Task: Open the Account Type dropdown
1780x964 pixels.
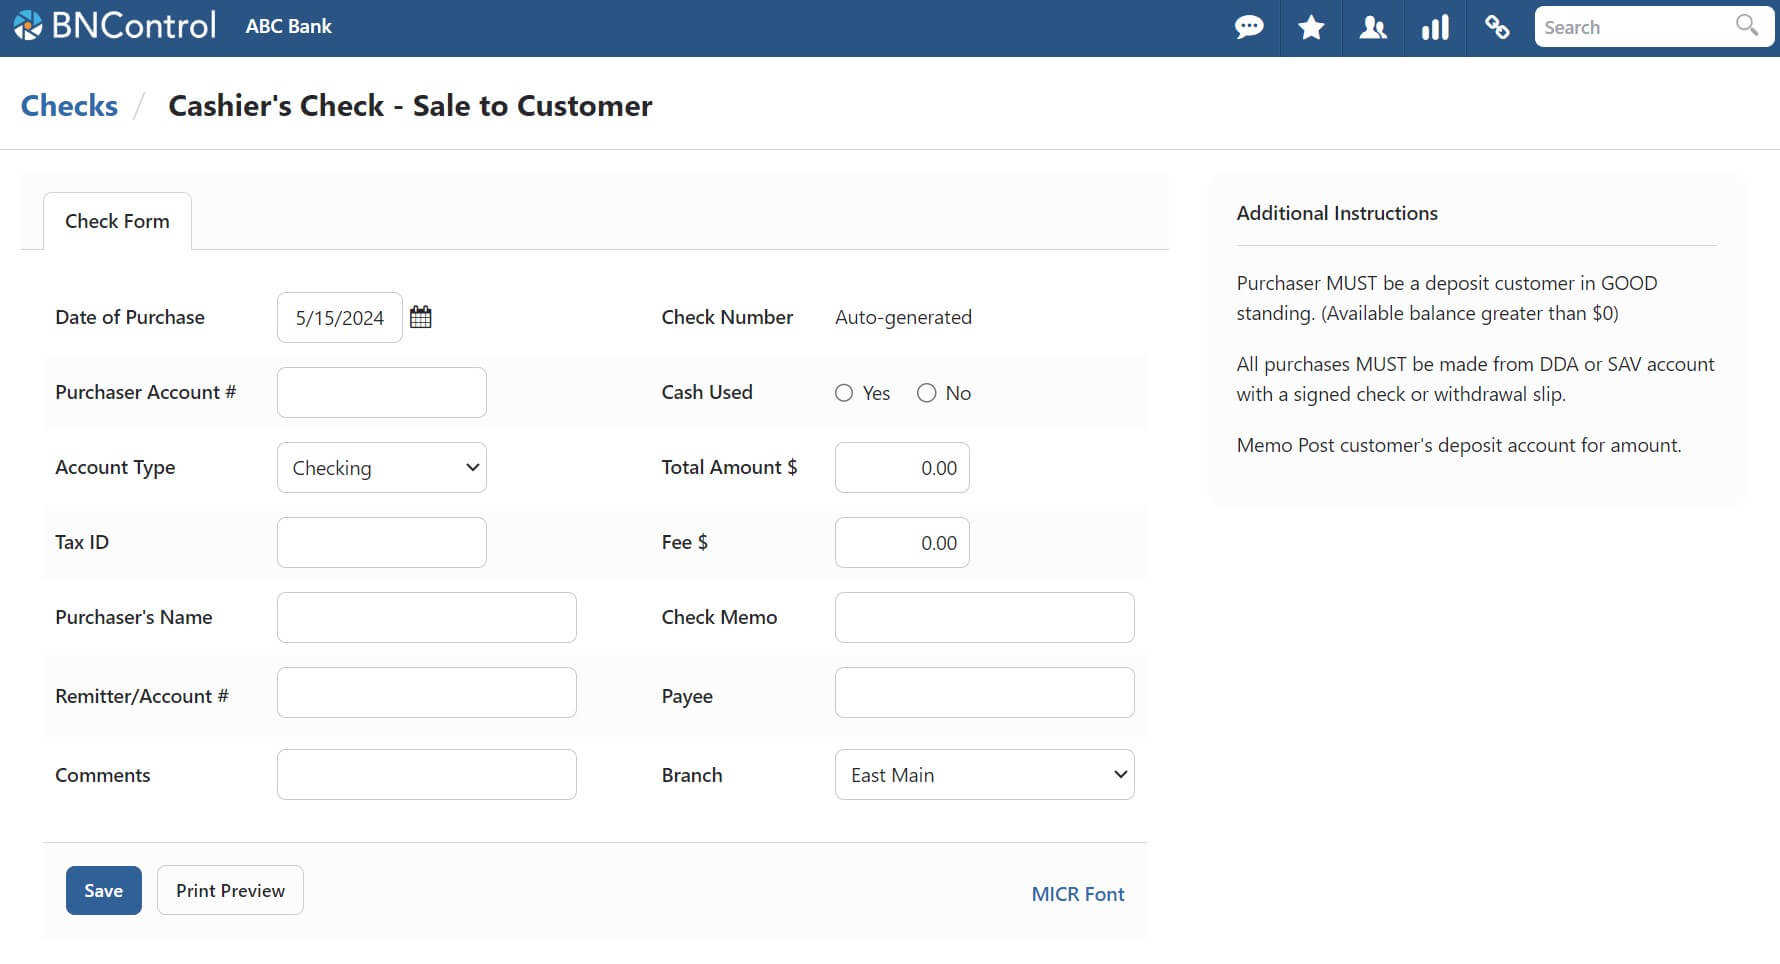Action: pos(382,468)
